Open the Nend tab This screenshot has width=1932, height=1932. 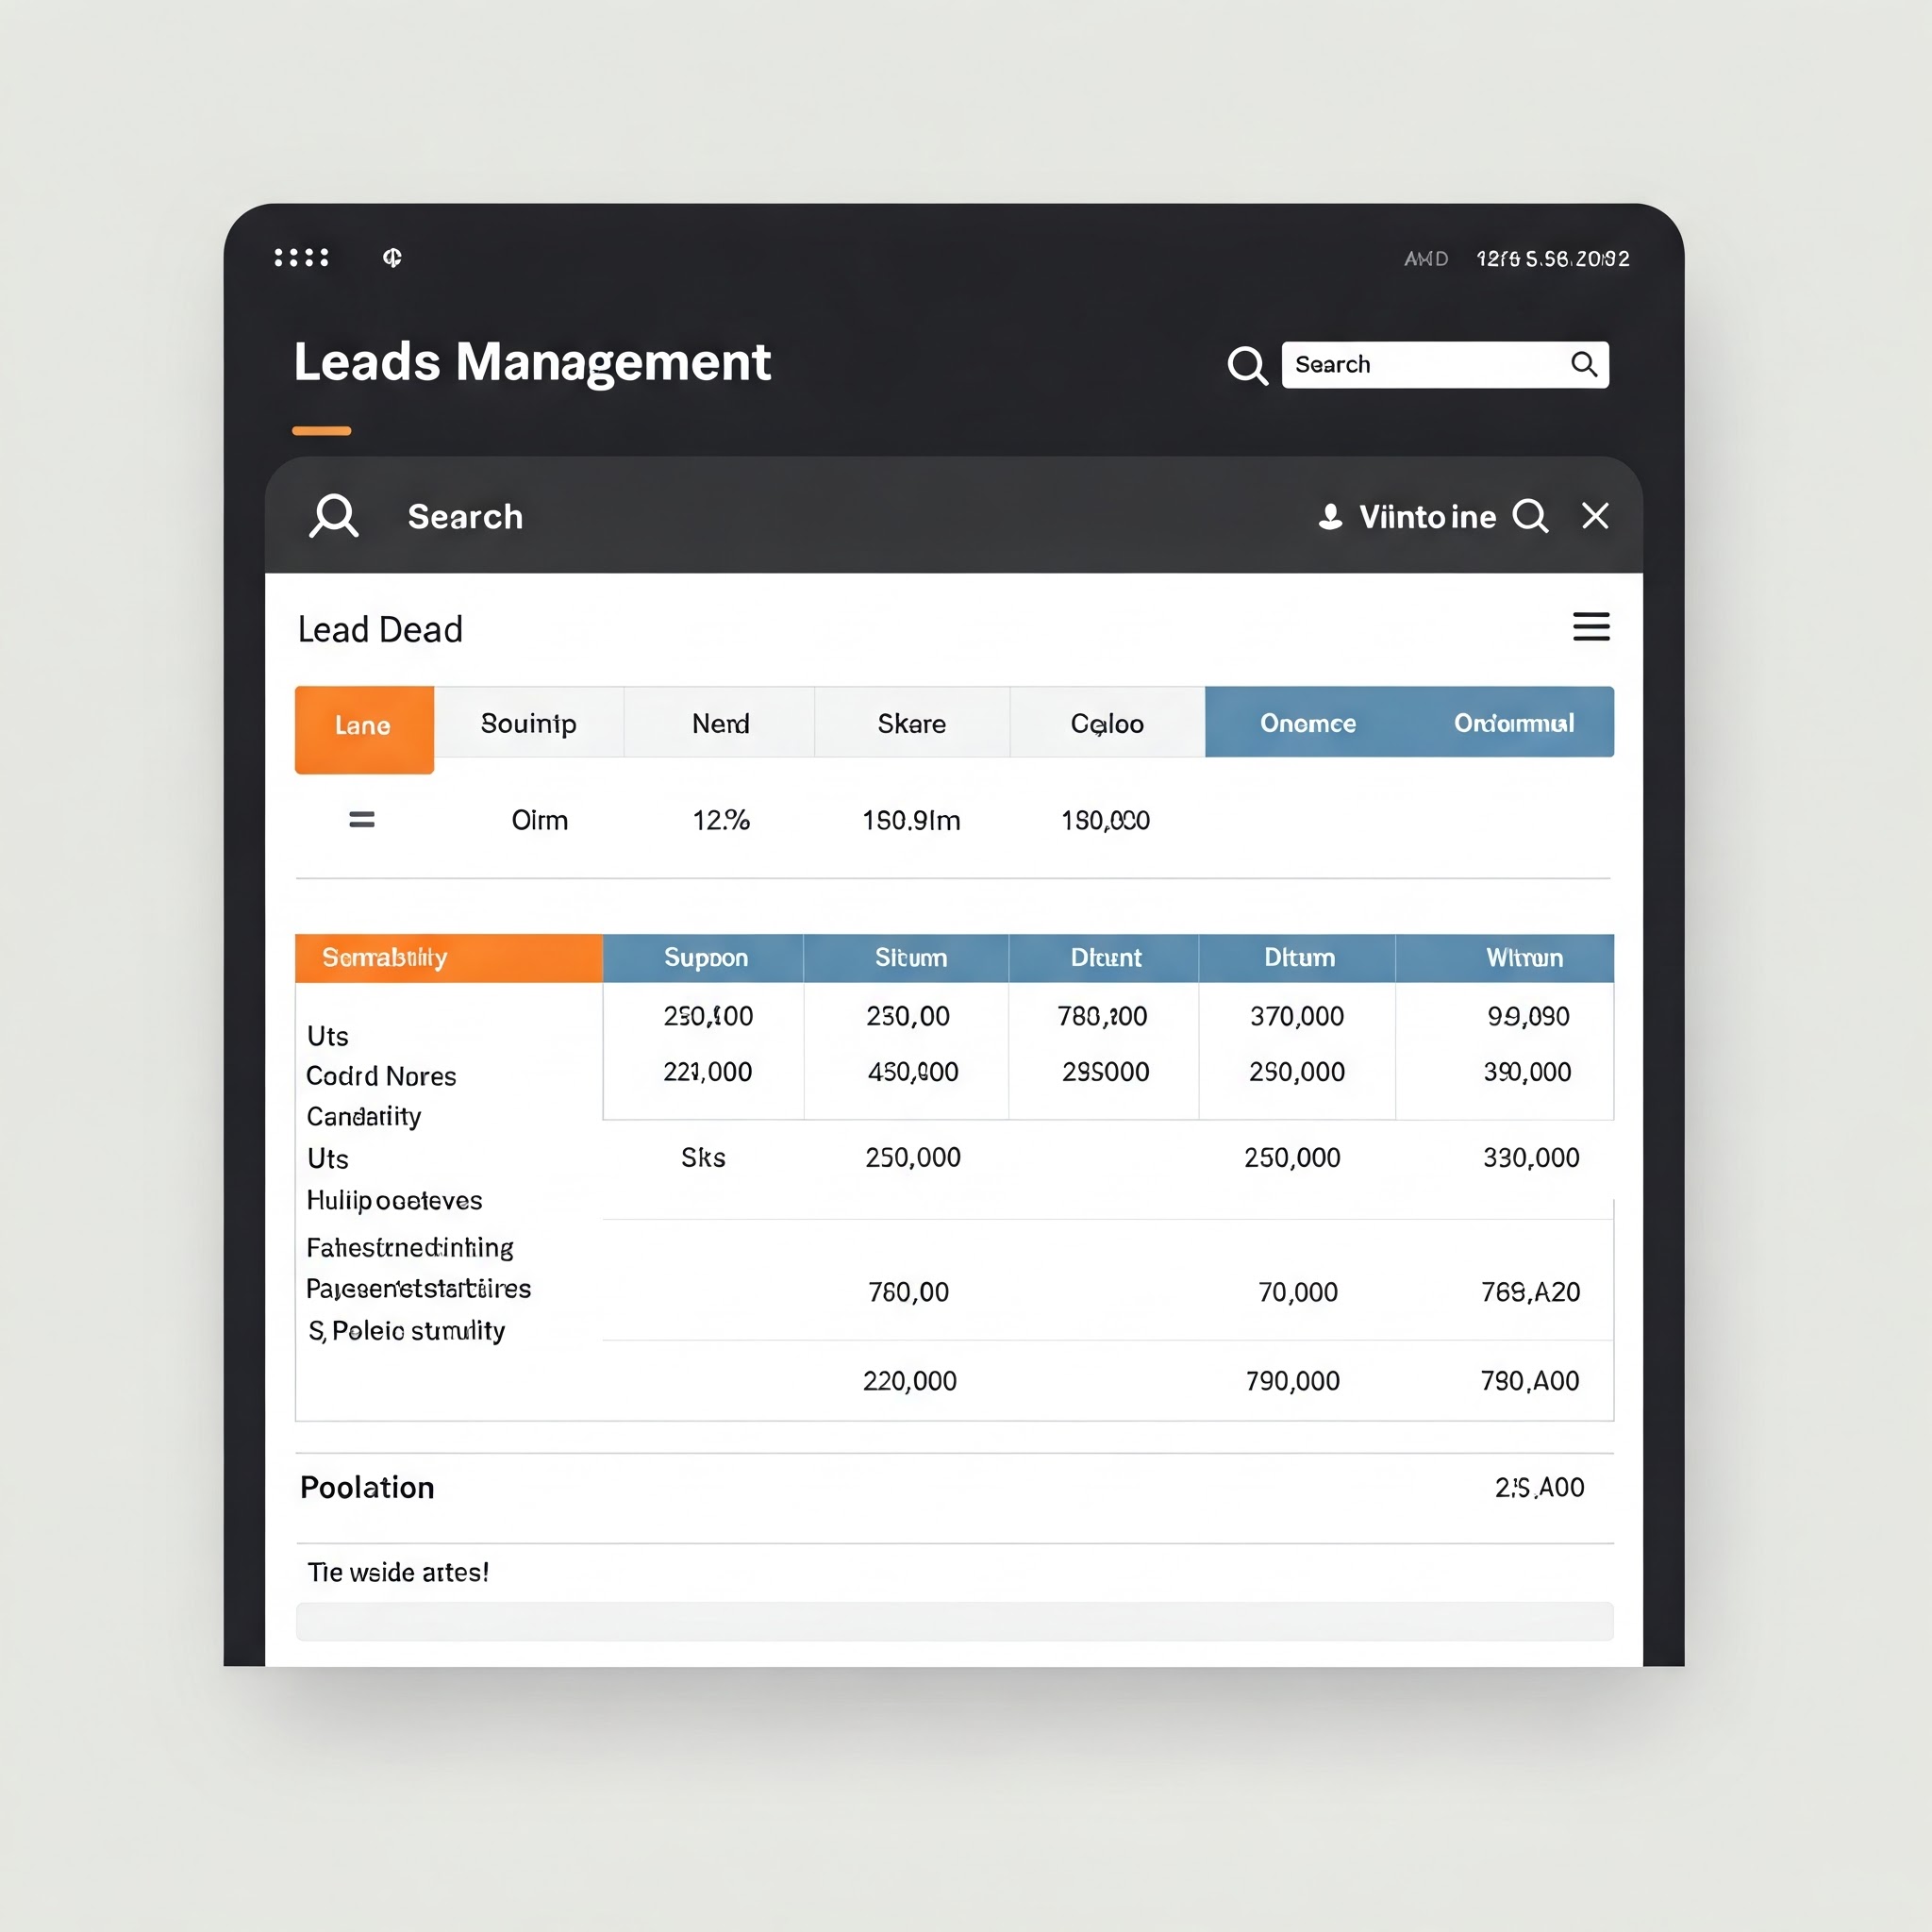[720, 723]
